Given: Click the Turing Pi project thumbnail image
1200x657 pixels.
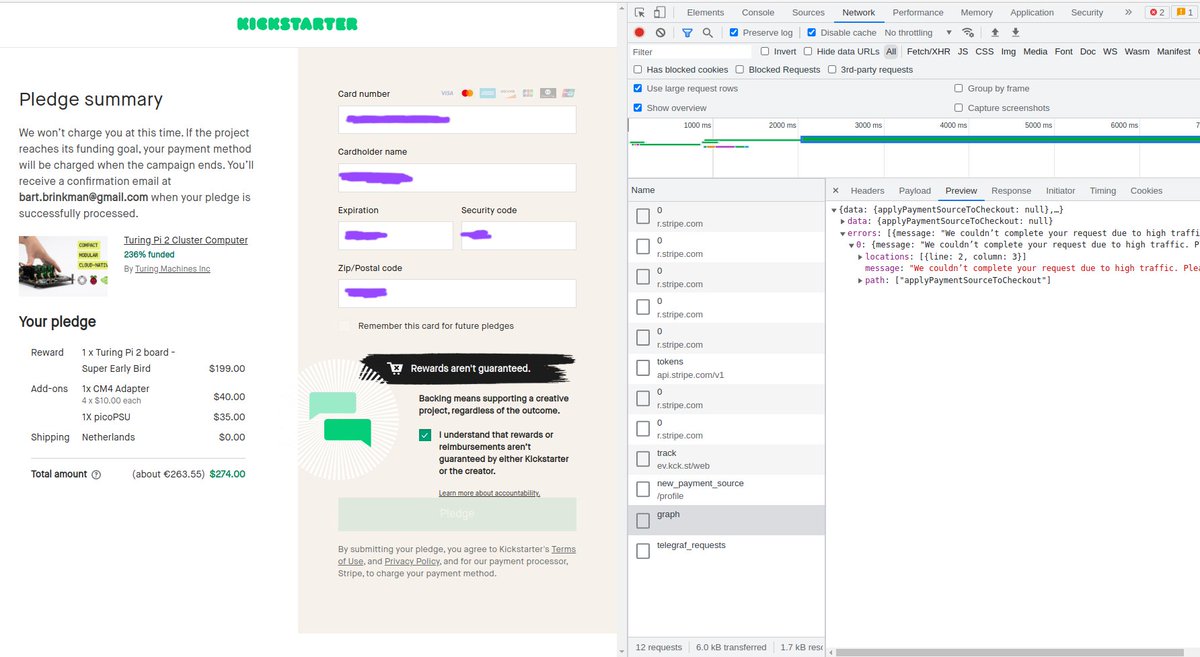Looking at the screenshot, I should (x=64, y=265).
